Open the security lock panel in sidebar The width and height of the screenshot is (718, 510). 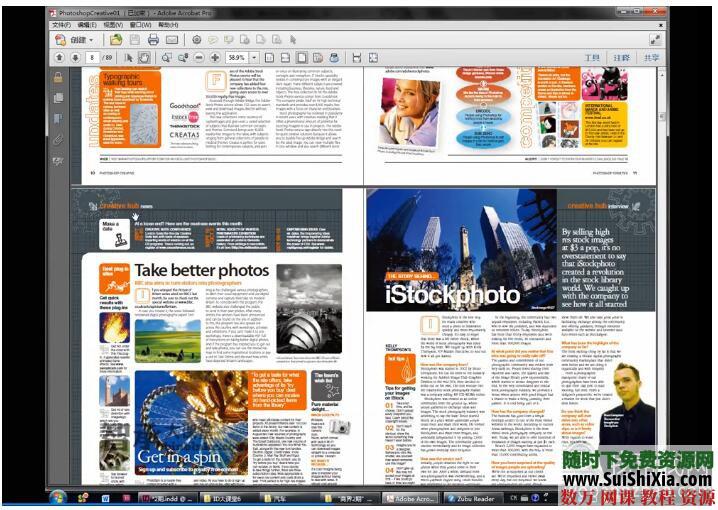tap(58, 78)
